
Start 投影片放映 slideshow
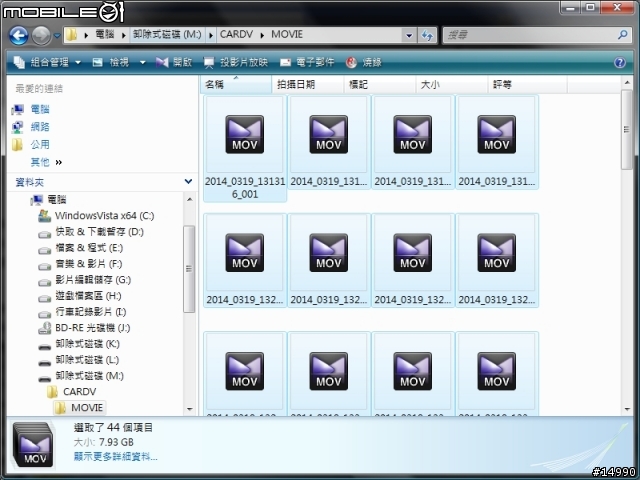tap(236, 62)
